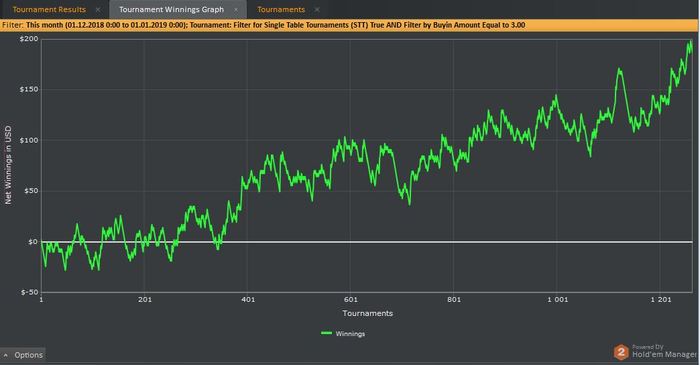700x365 pixels.
Task: Open the Tournaments tab
Action: click(x=281, y=9)
